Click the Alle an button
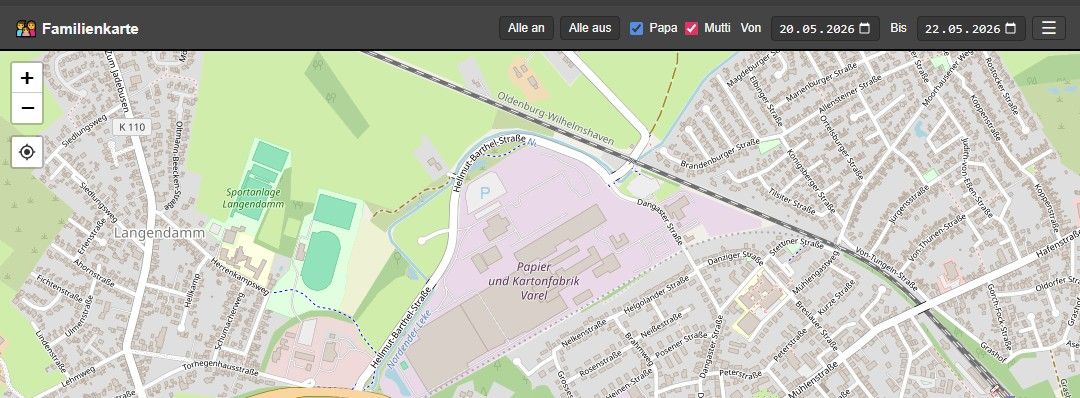Viewport: 1080px width, 398px height. (x=526, y=28)
